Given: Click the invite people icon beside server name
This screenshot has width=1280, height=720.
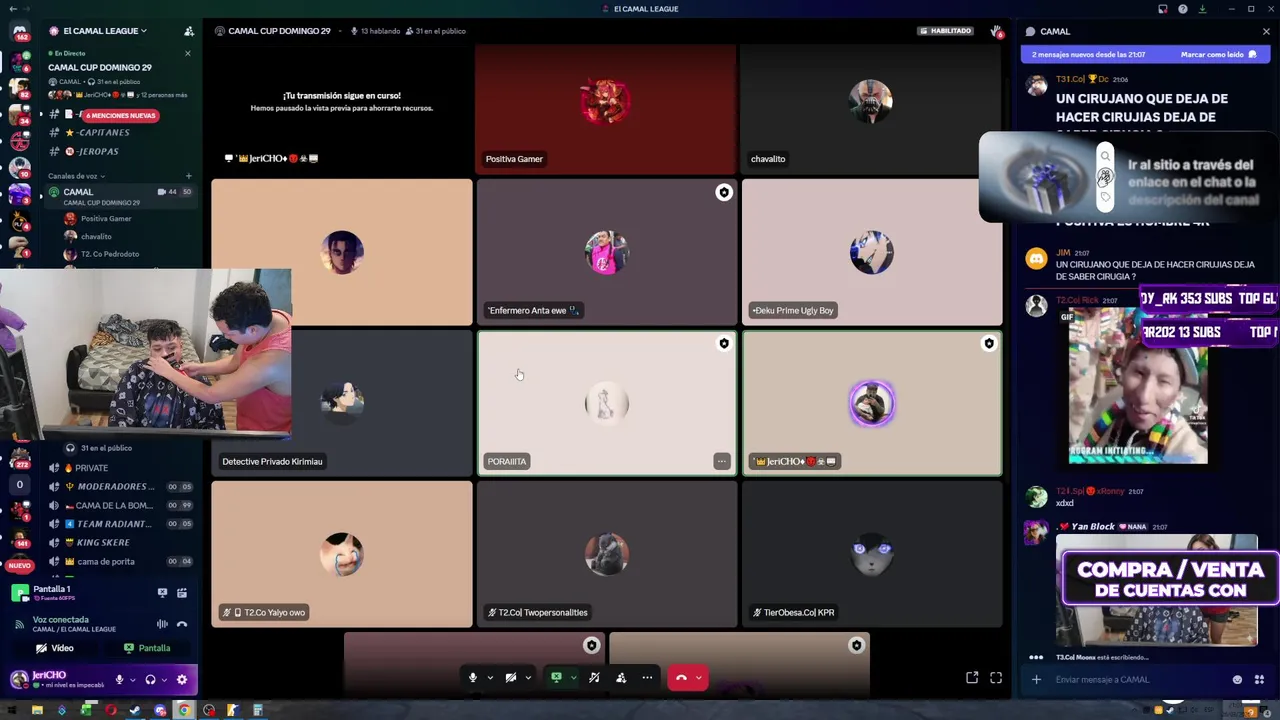Looking at the screenshot, I should 189,31.
